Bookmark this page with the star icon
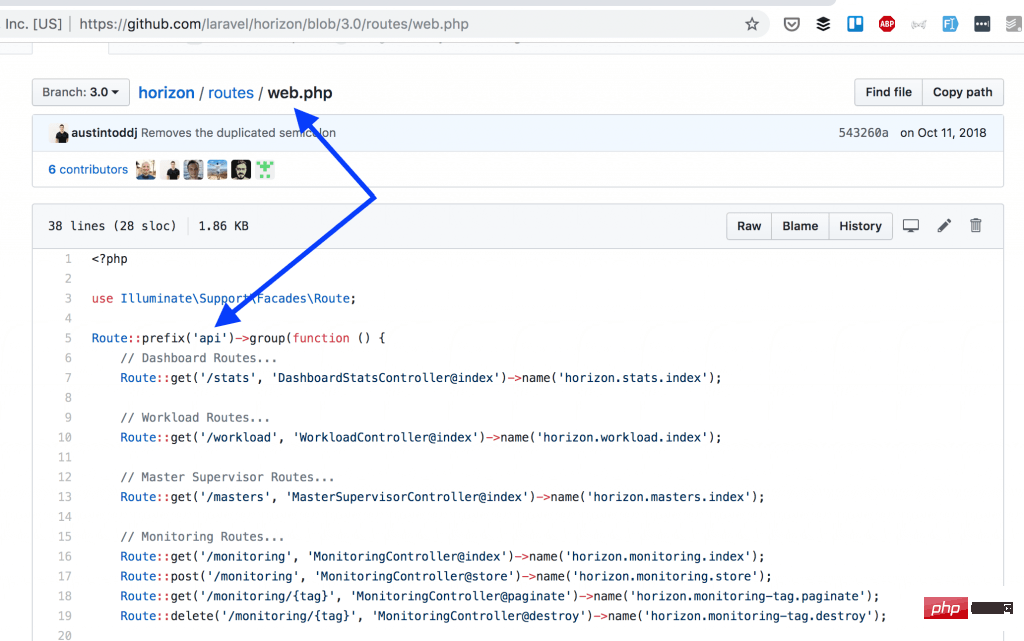This screenshot has height=641, width=1024. pyautogui.click(x=752, y=24)
